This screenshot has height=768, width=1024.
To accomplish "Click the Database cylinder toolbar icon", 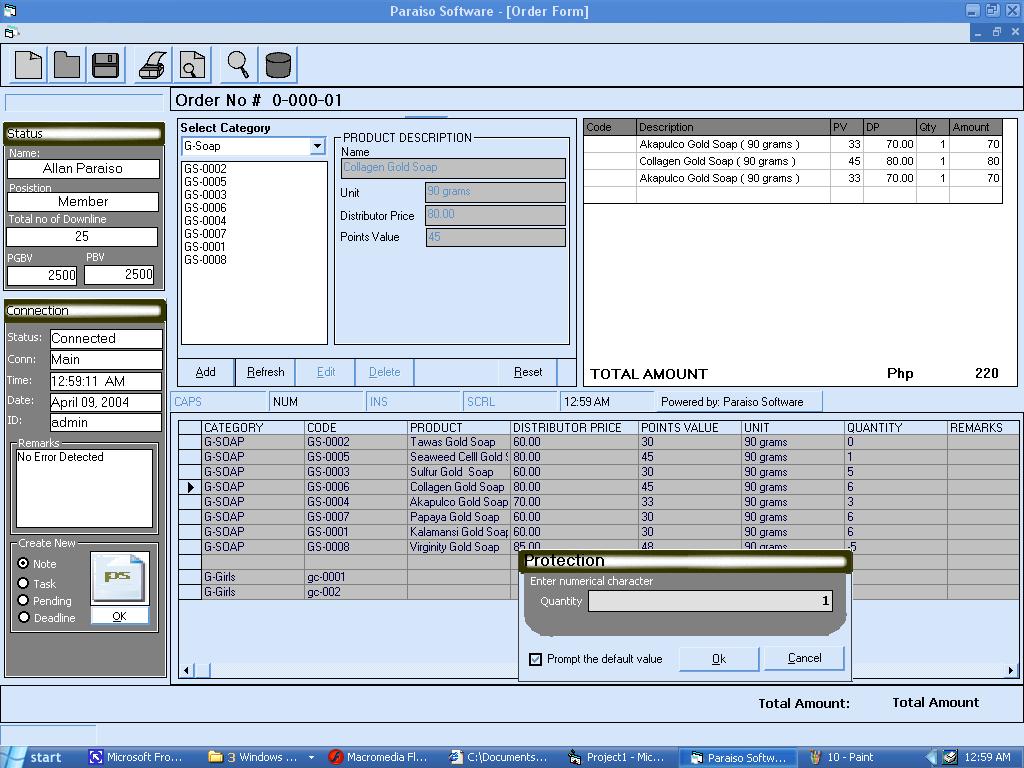I will (278, 65).
